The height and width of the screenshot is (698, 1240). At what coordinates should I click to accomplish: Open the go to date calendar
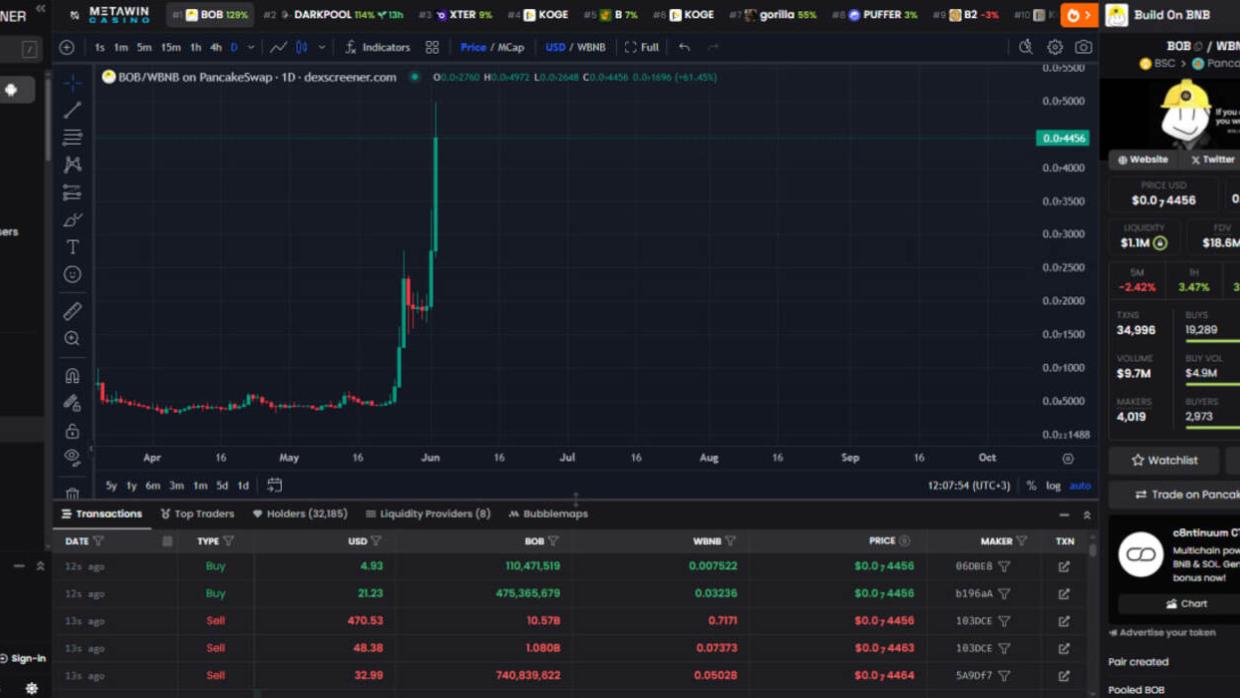point(274,485)
